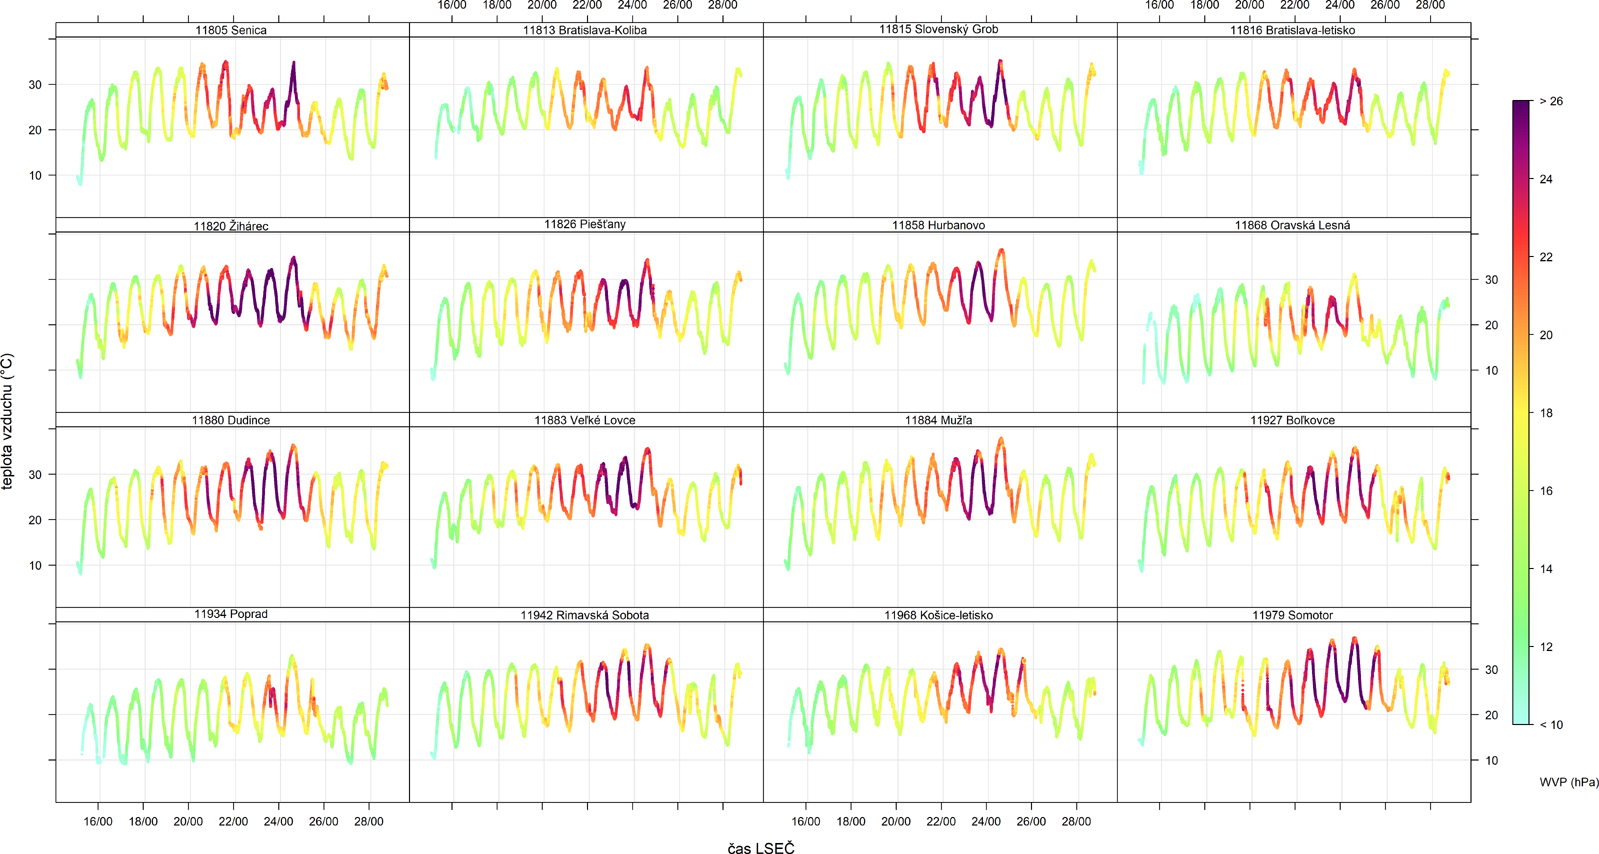Select the 11979 Somotor panel header
Viewport: 1599px width, 854px height.
click(1293, 615)
